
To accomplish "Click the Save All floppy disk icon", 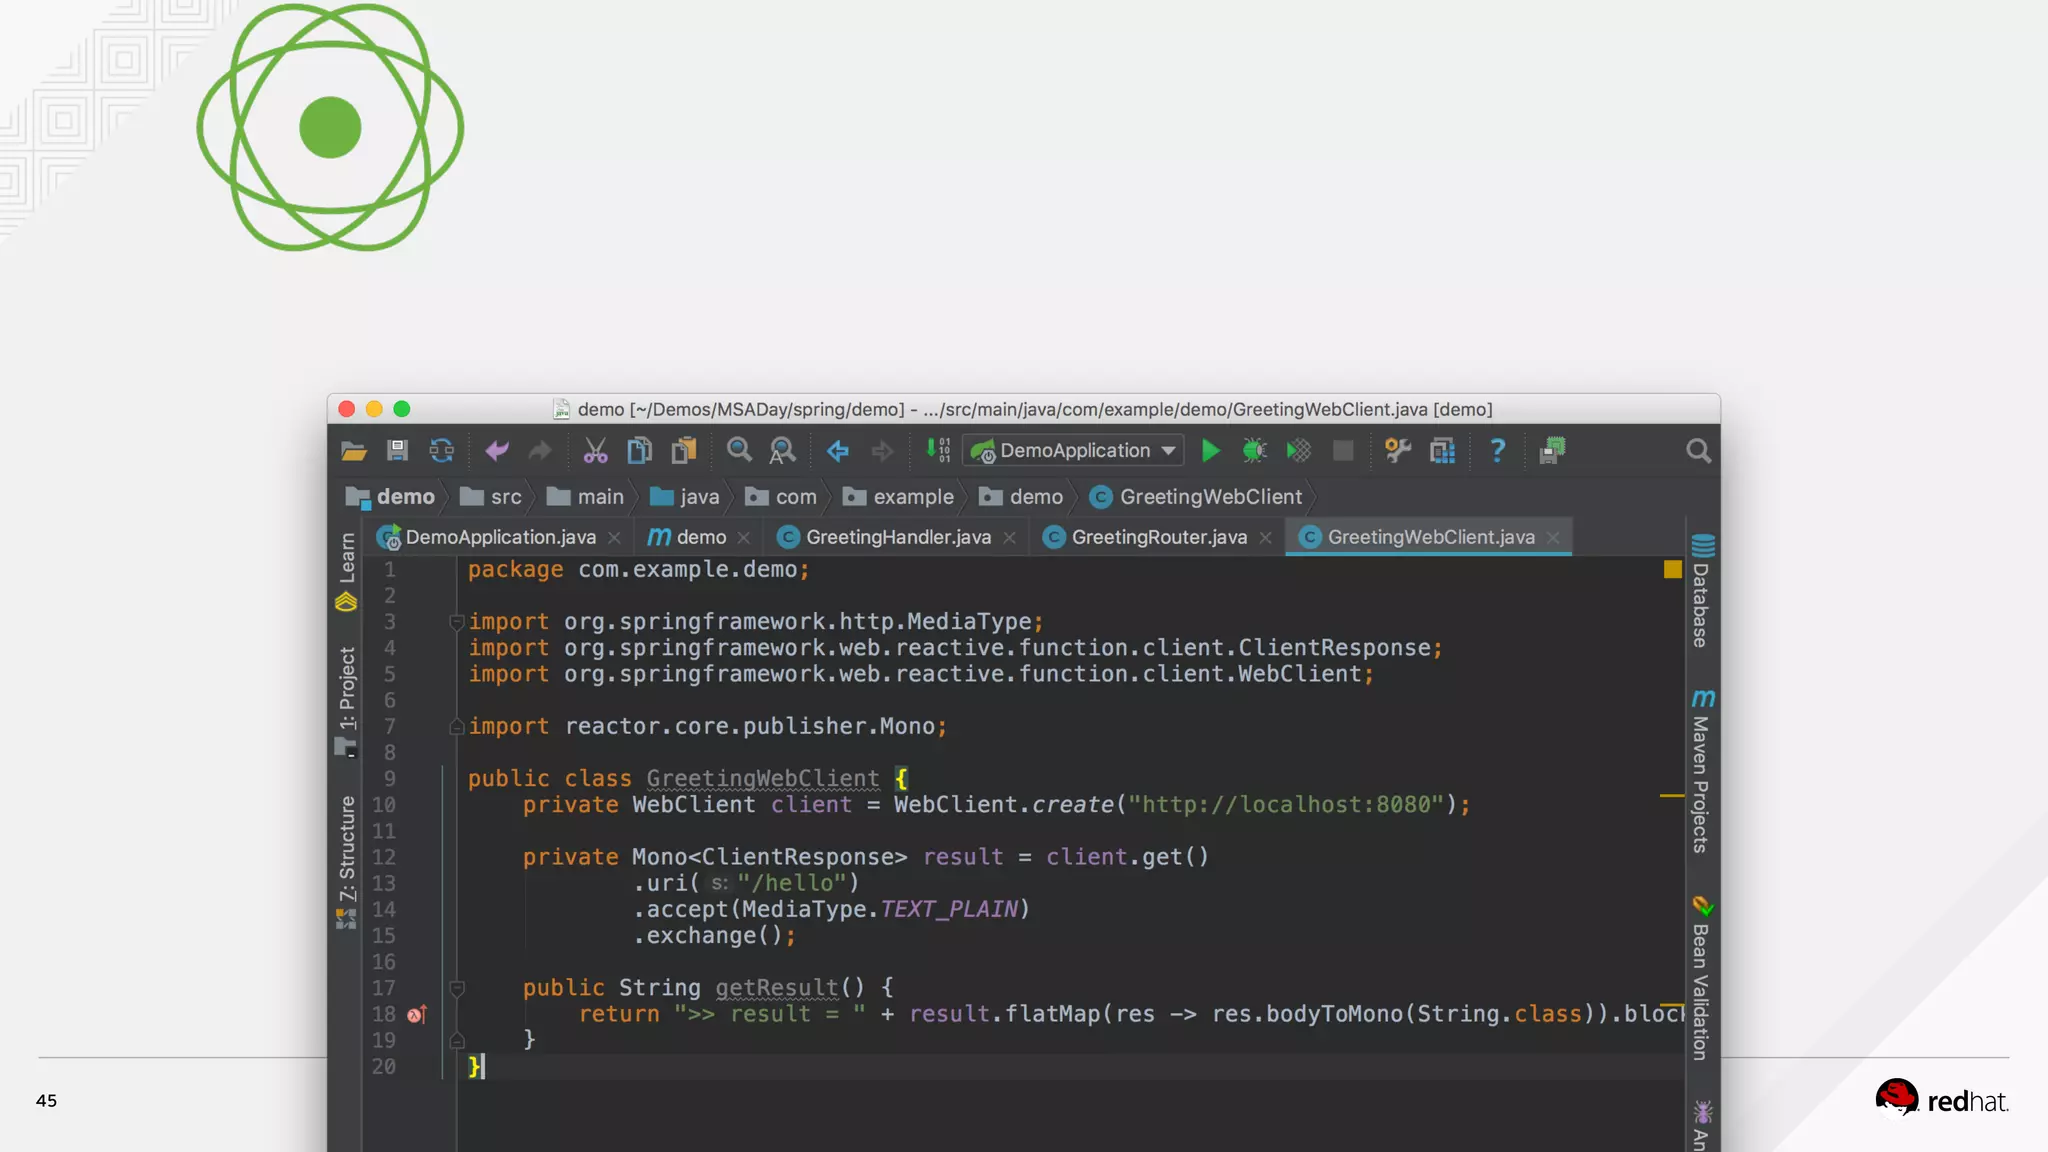I will [x=397, y=451].
